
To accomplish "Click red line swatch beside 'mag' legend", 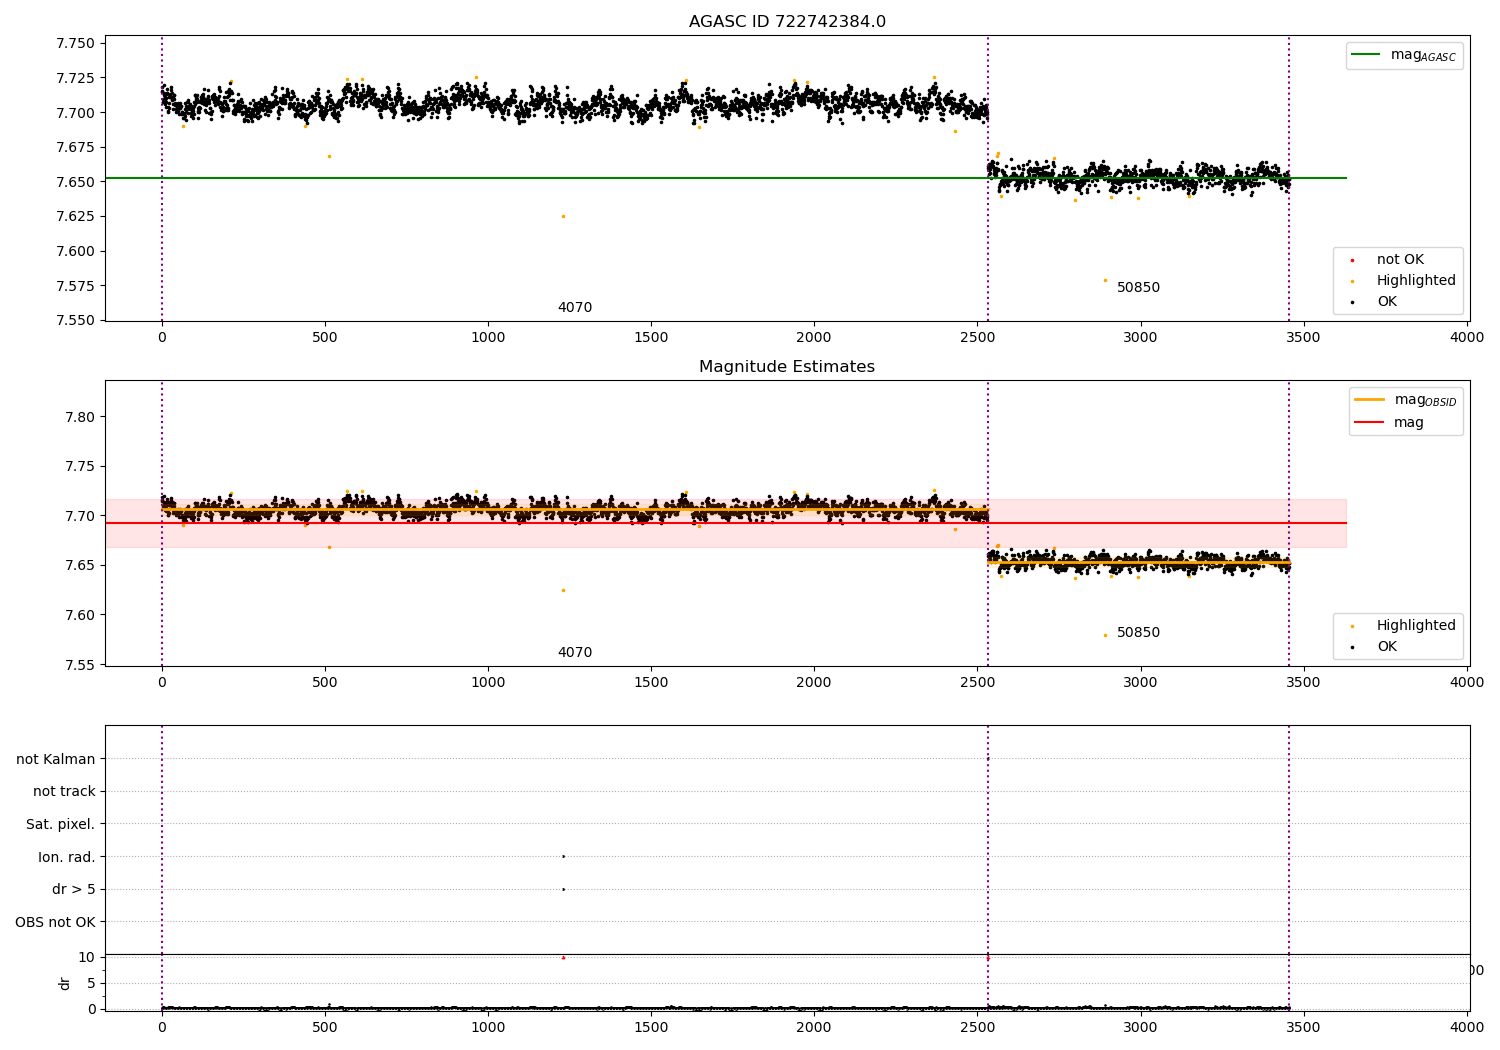I will pos(1369,422).
